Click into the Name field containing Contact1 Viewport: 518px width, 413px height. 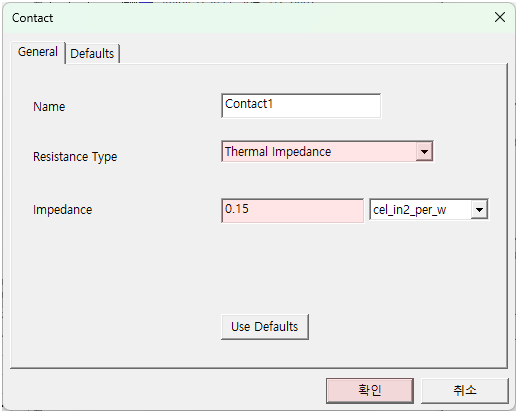tap(301, 106)
